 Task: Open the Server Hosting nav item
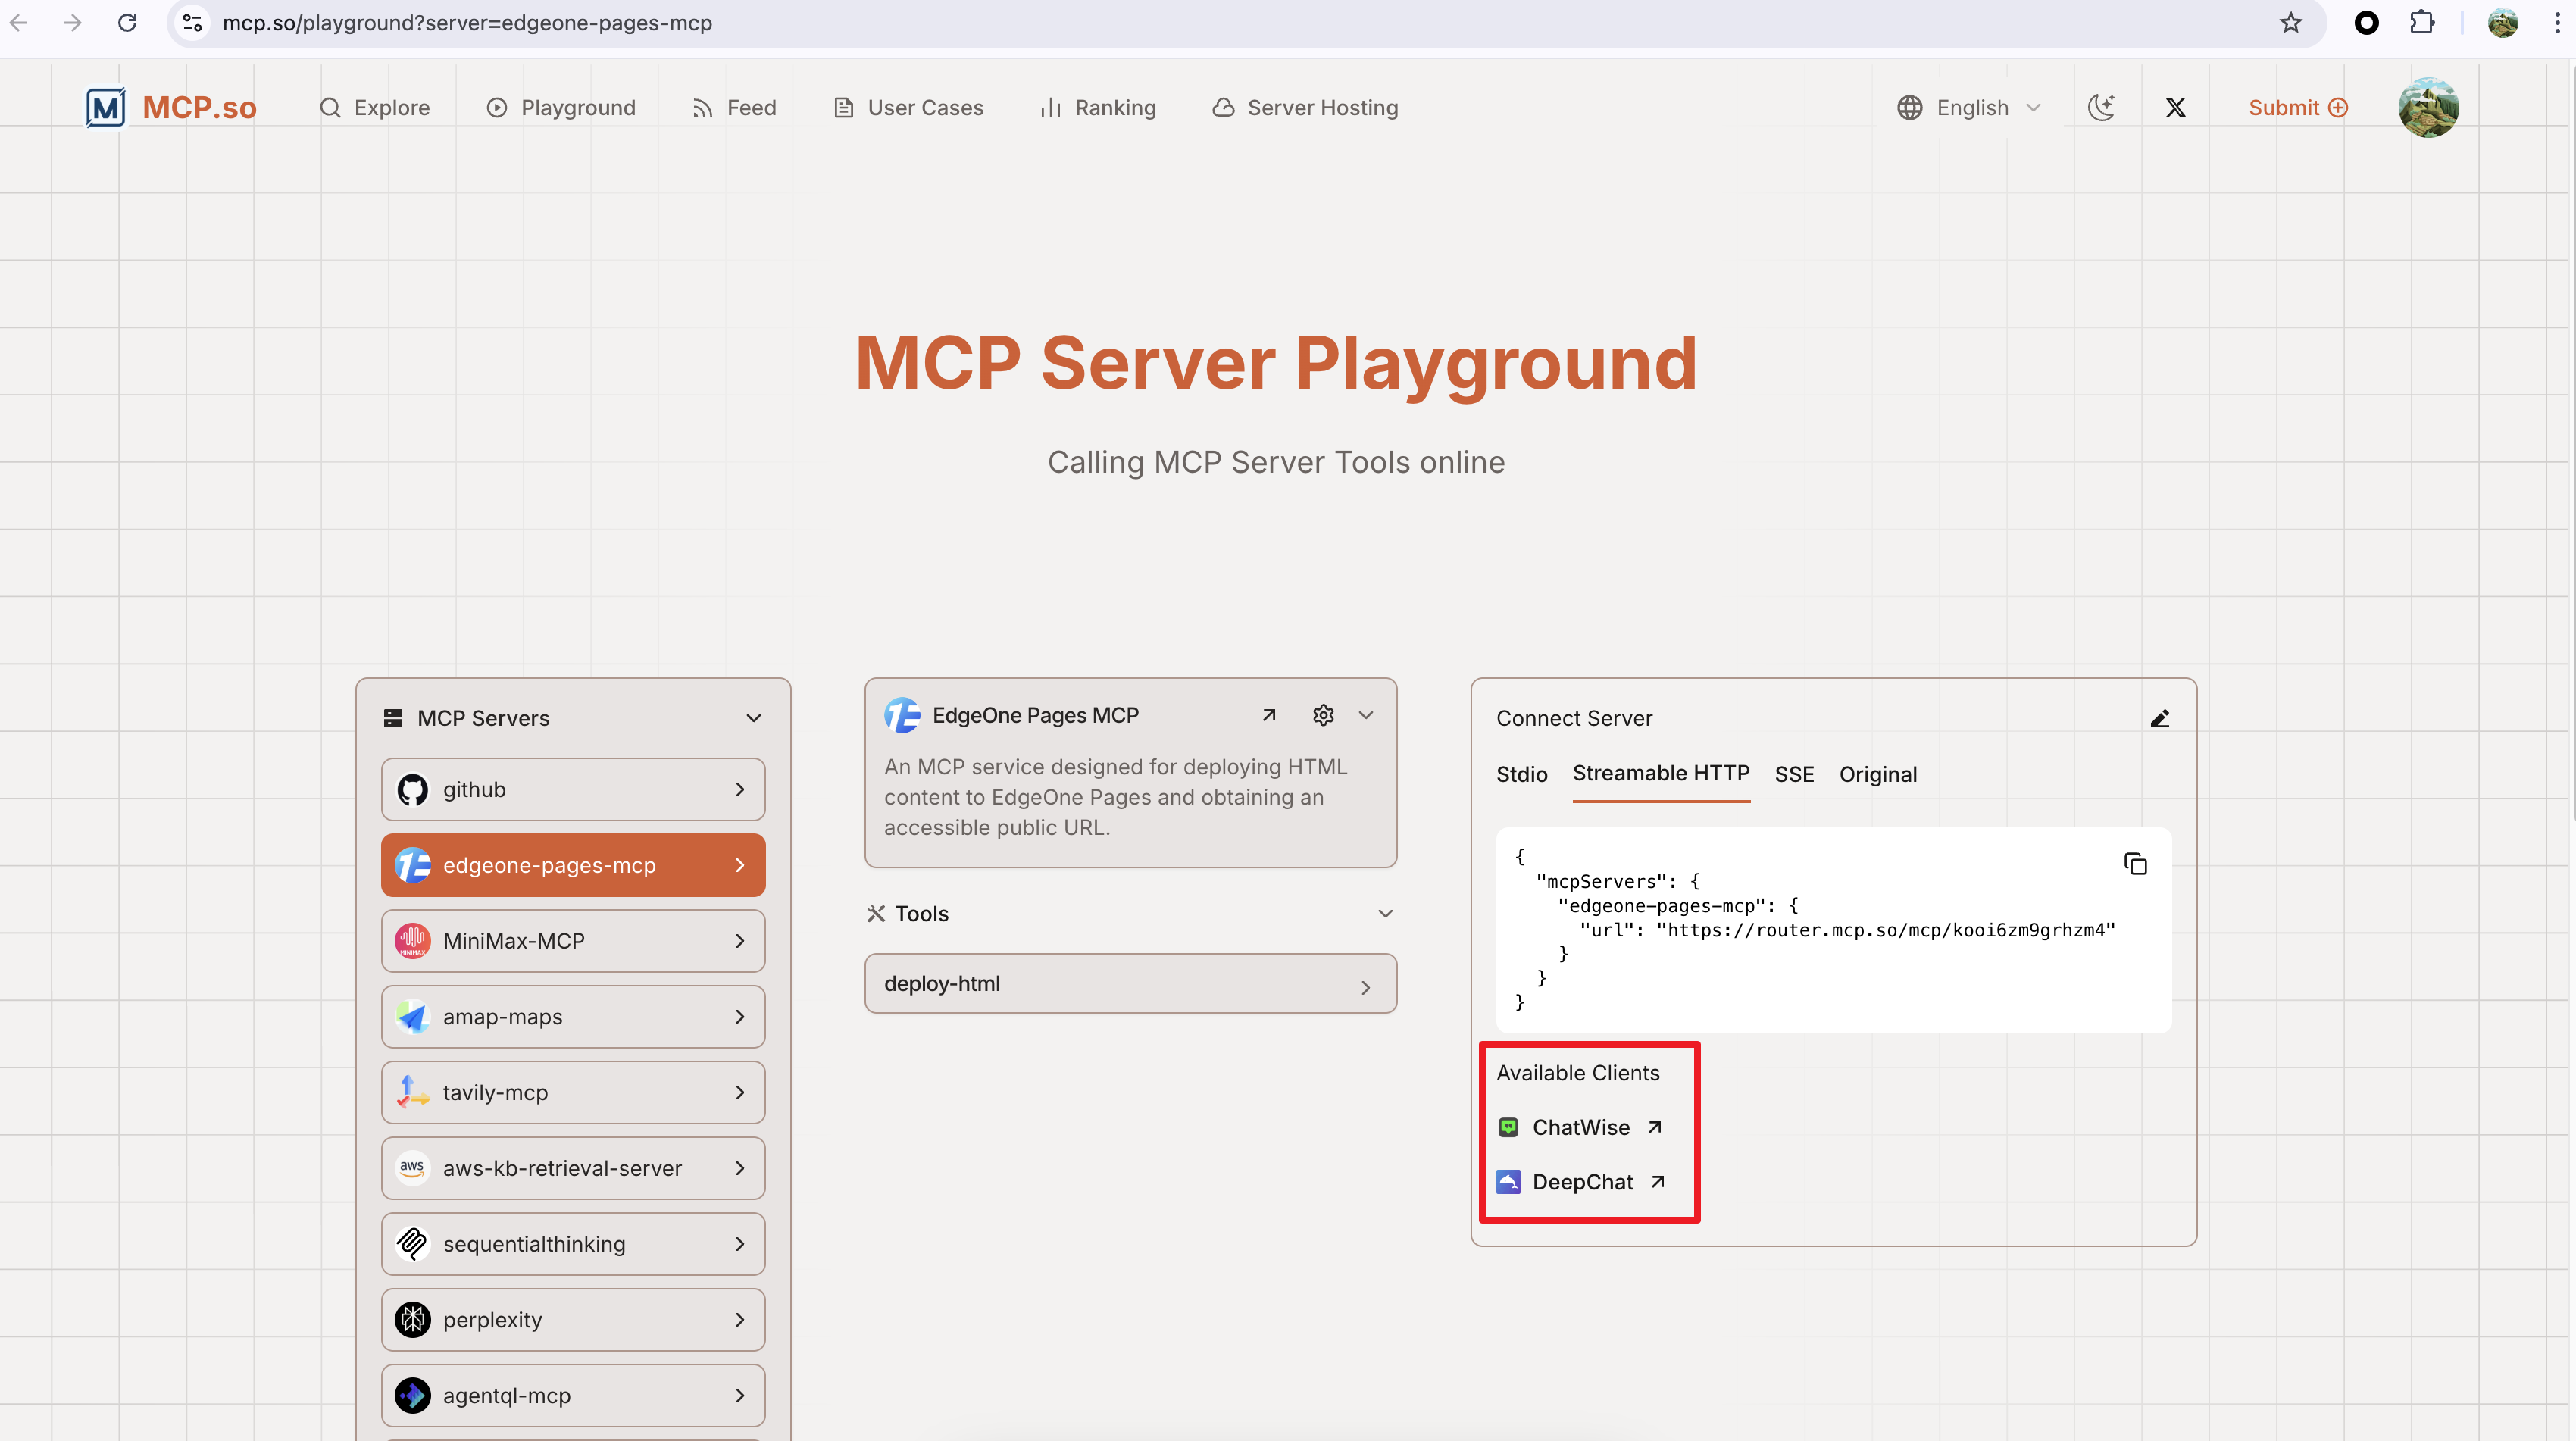click(1305, 108)
